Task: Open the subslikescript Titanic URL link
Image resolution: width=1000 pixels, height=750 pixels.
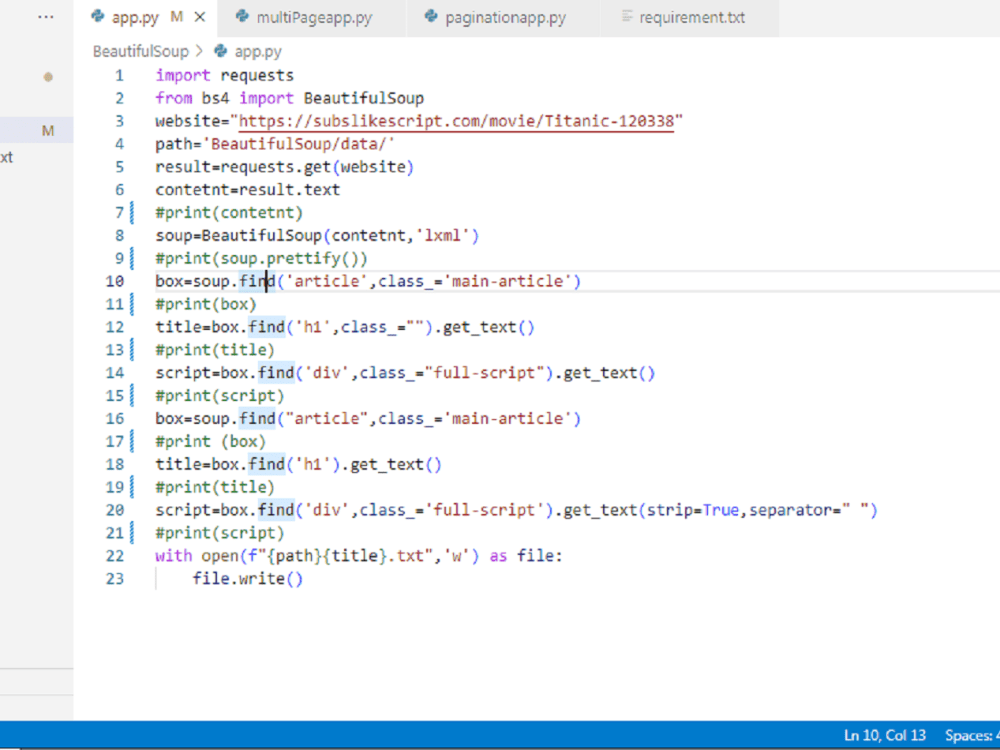Action: click(456, 121)
